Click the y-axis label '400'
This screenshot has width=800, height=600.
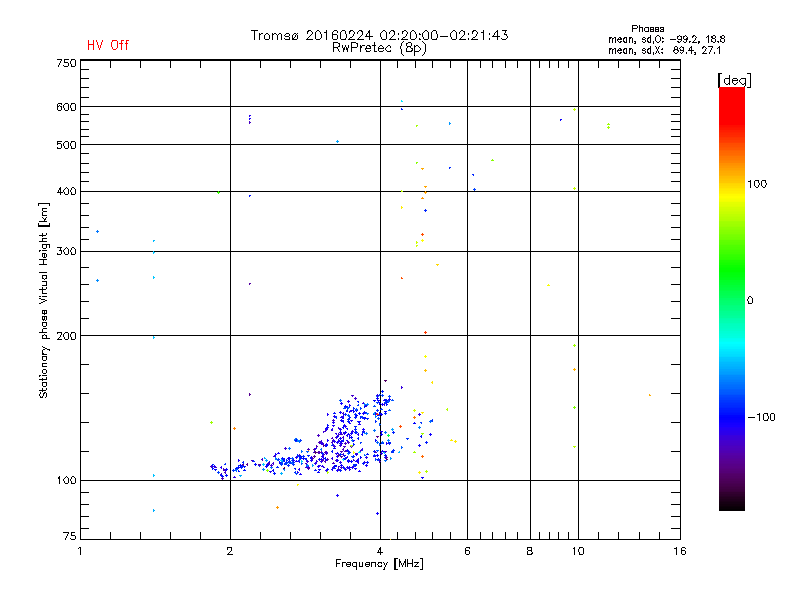click(x=66, y=191)
